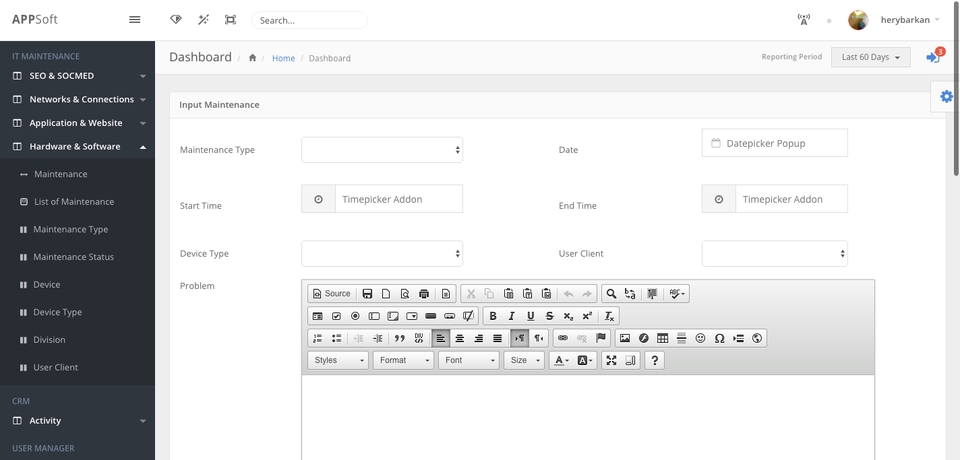This screenshot has width=960, height=460.
Task: Open the Device Type select box
Action: click(x=382, y=254)
